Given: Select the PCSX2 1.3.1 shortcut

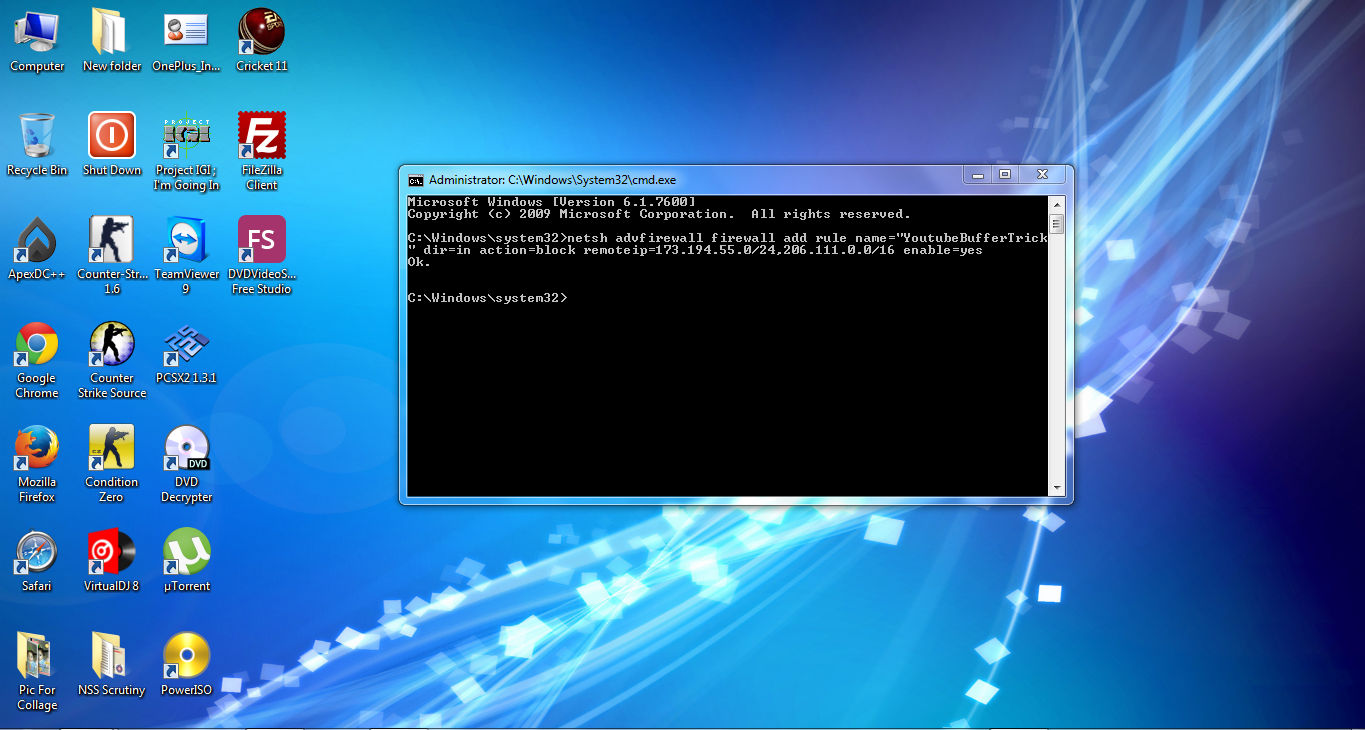Looking at the screenshot, I should click(x=186, y=353).
